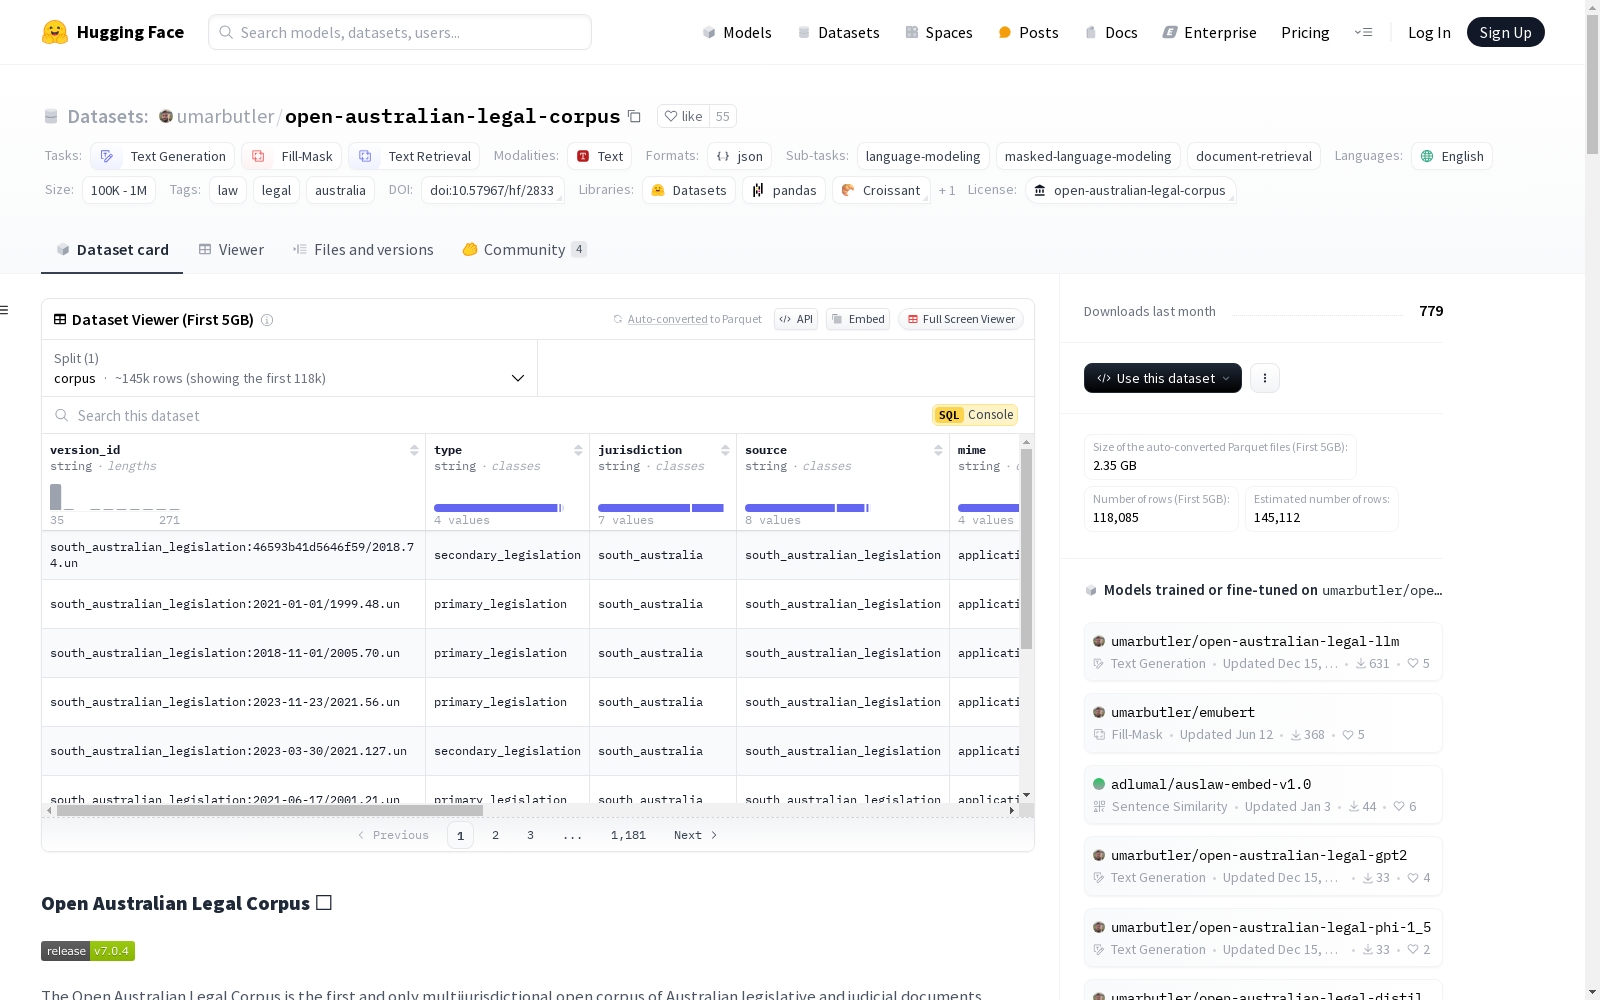Sort the jurisdiction column
The width and height of the screenshot is (1600, 1000).
725,450
